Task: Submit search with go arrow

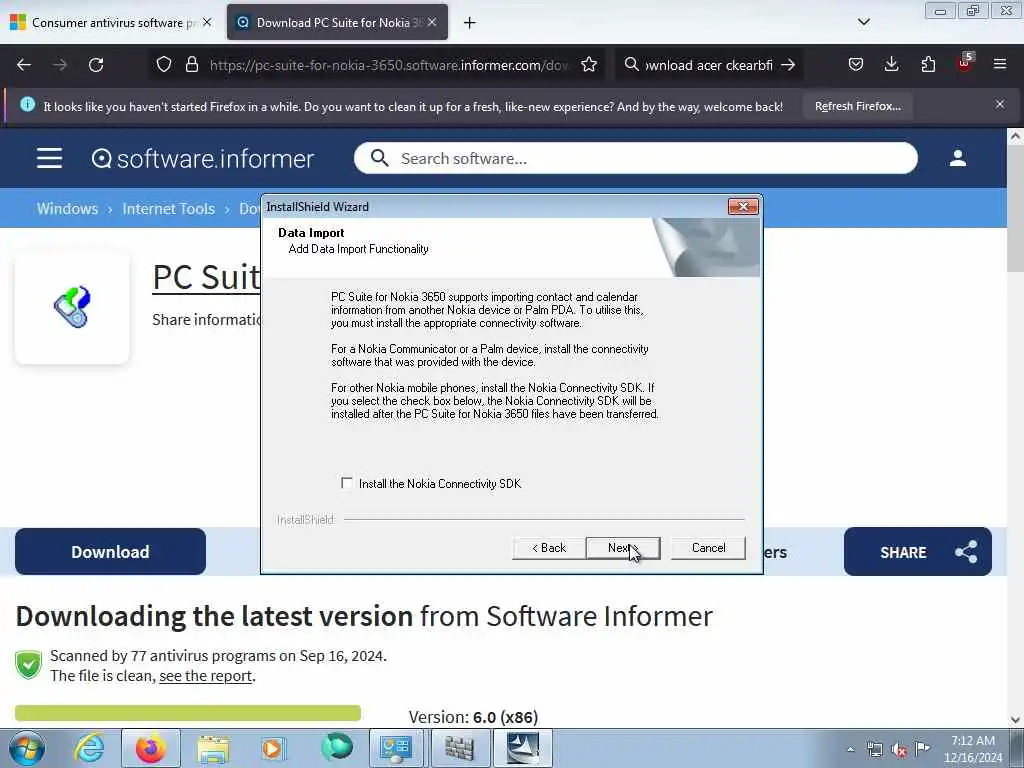Action: click(788, 65)
